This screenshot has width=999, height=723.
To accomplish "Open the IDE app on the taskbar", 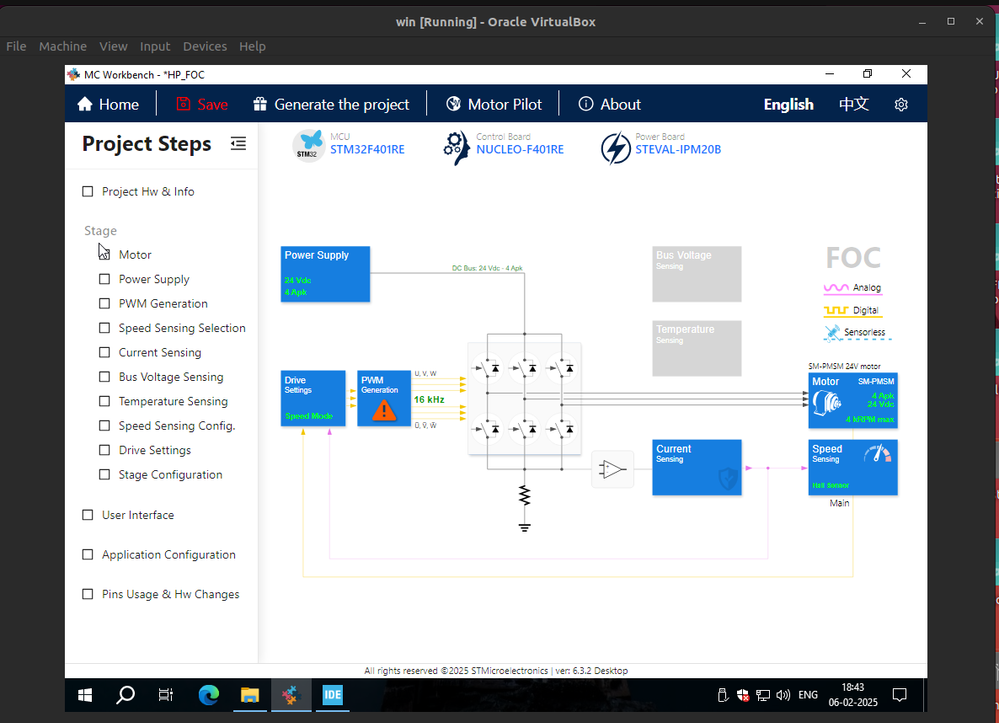I will point(333,695).
